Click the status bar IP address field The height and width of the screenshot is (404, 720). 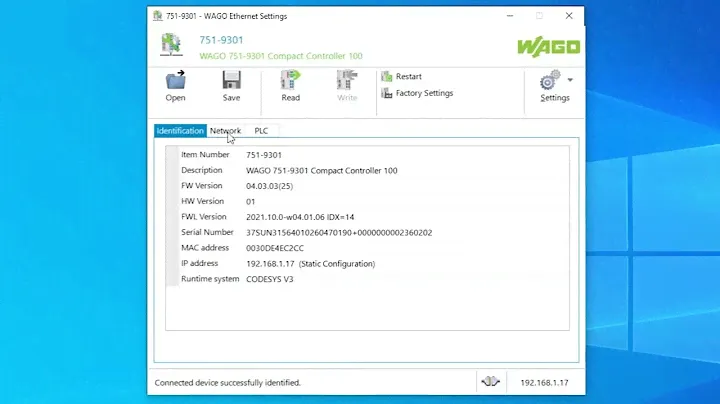tap(543, 382)
